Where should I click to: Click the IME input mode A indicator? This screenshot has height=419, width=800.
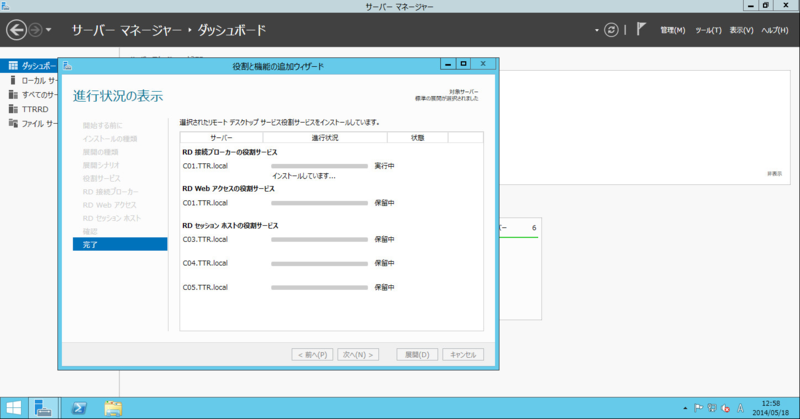740,408
